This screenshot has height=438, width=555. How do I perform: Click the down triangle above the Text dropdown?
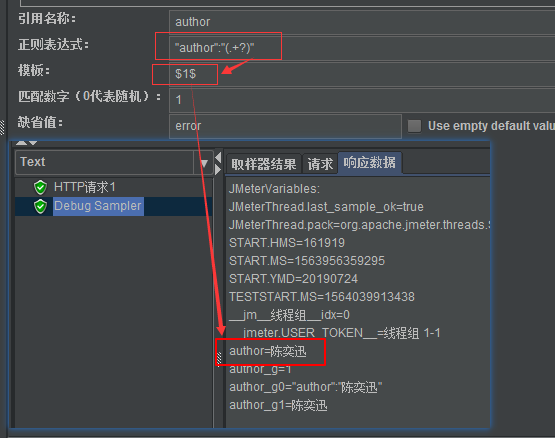pos(33,143)
